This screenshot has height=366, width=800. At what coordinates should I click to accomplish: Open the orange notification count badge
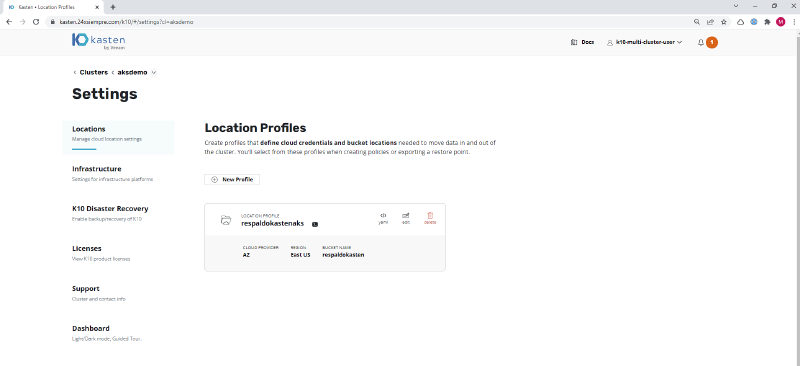pyautogui.click(x=712, y=42)
